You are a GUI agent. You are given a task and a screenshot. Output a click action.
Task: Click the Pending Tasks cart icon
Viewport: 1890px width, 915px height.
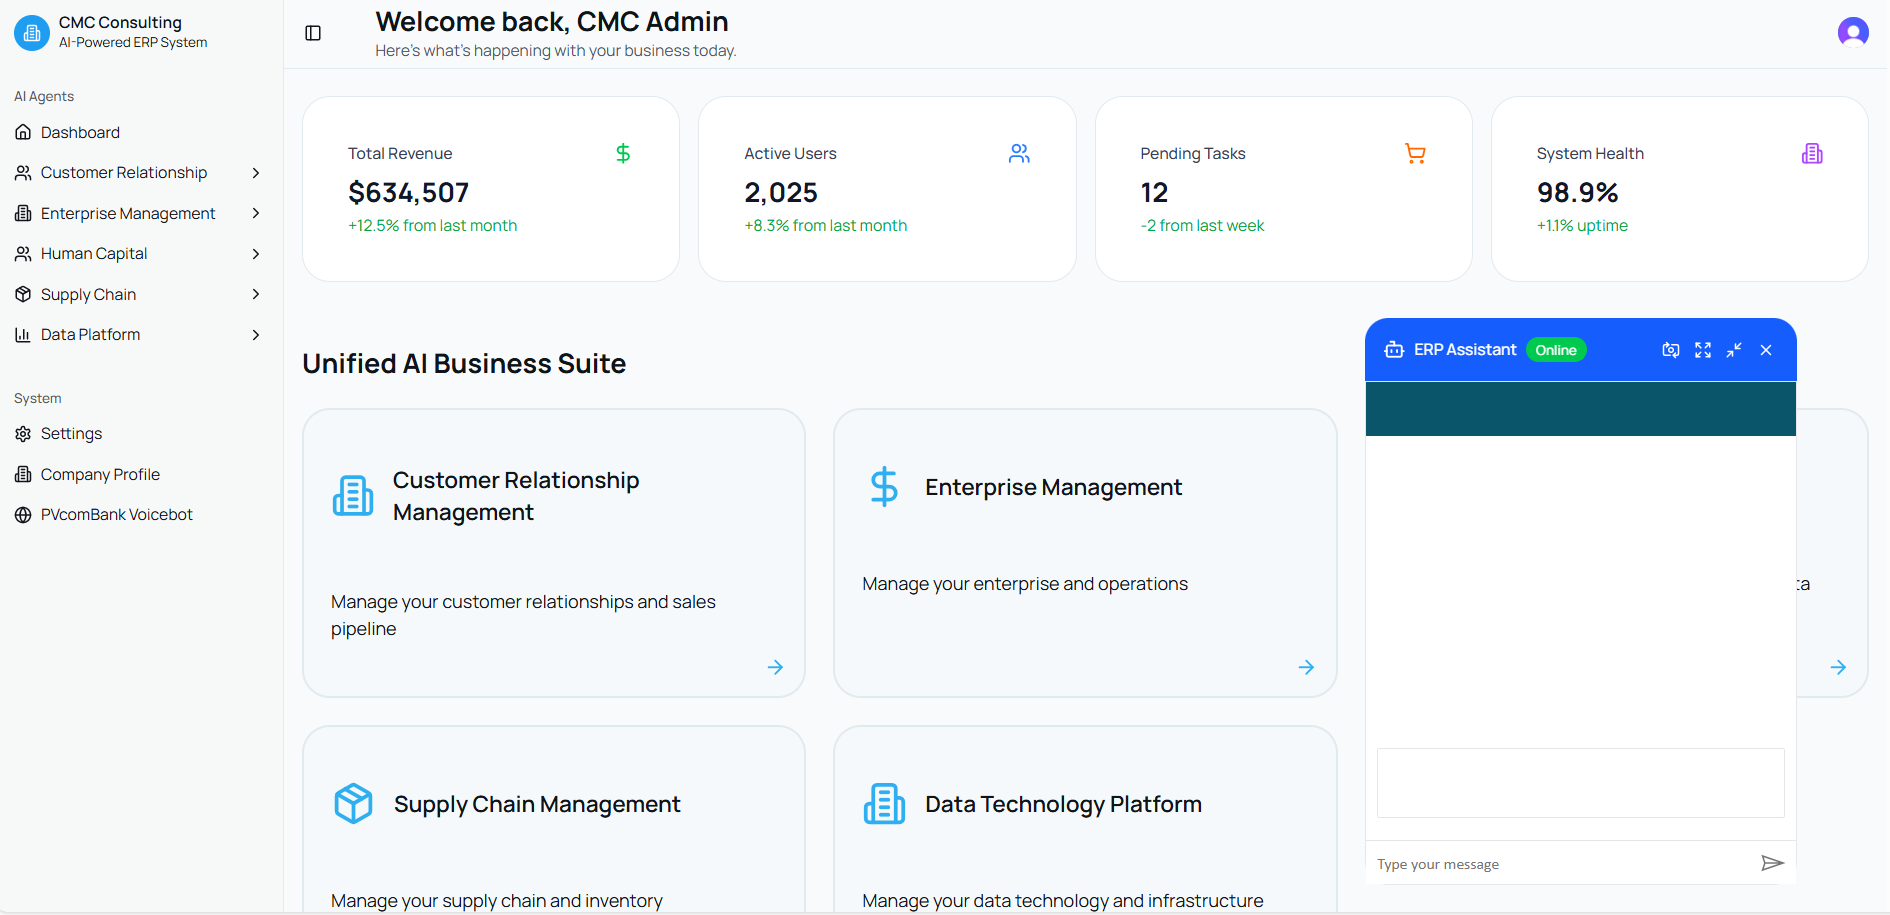1415,154
